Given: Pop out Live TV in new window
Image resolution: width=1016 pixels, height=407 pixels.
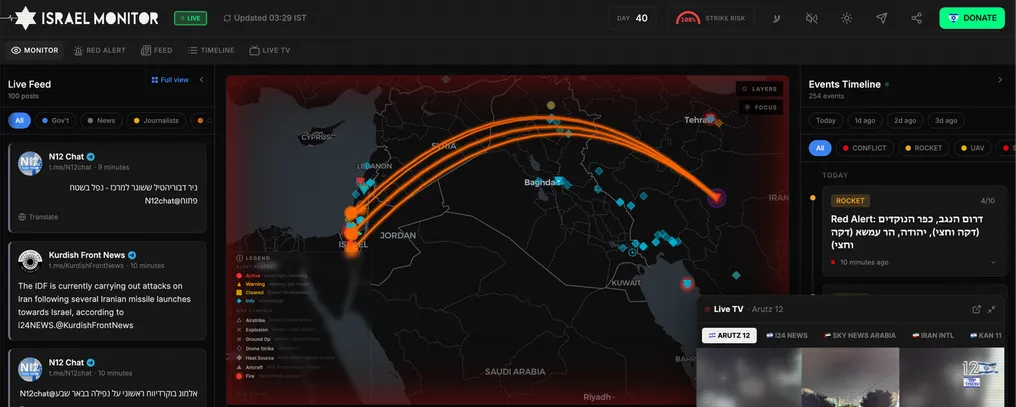Looking at the screenshot, I should pos(976,309).
